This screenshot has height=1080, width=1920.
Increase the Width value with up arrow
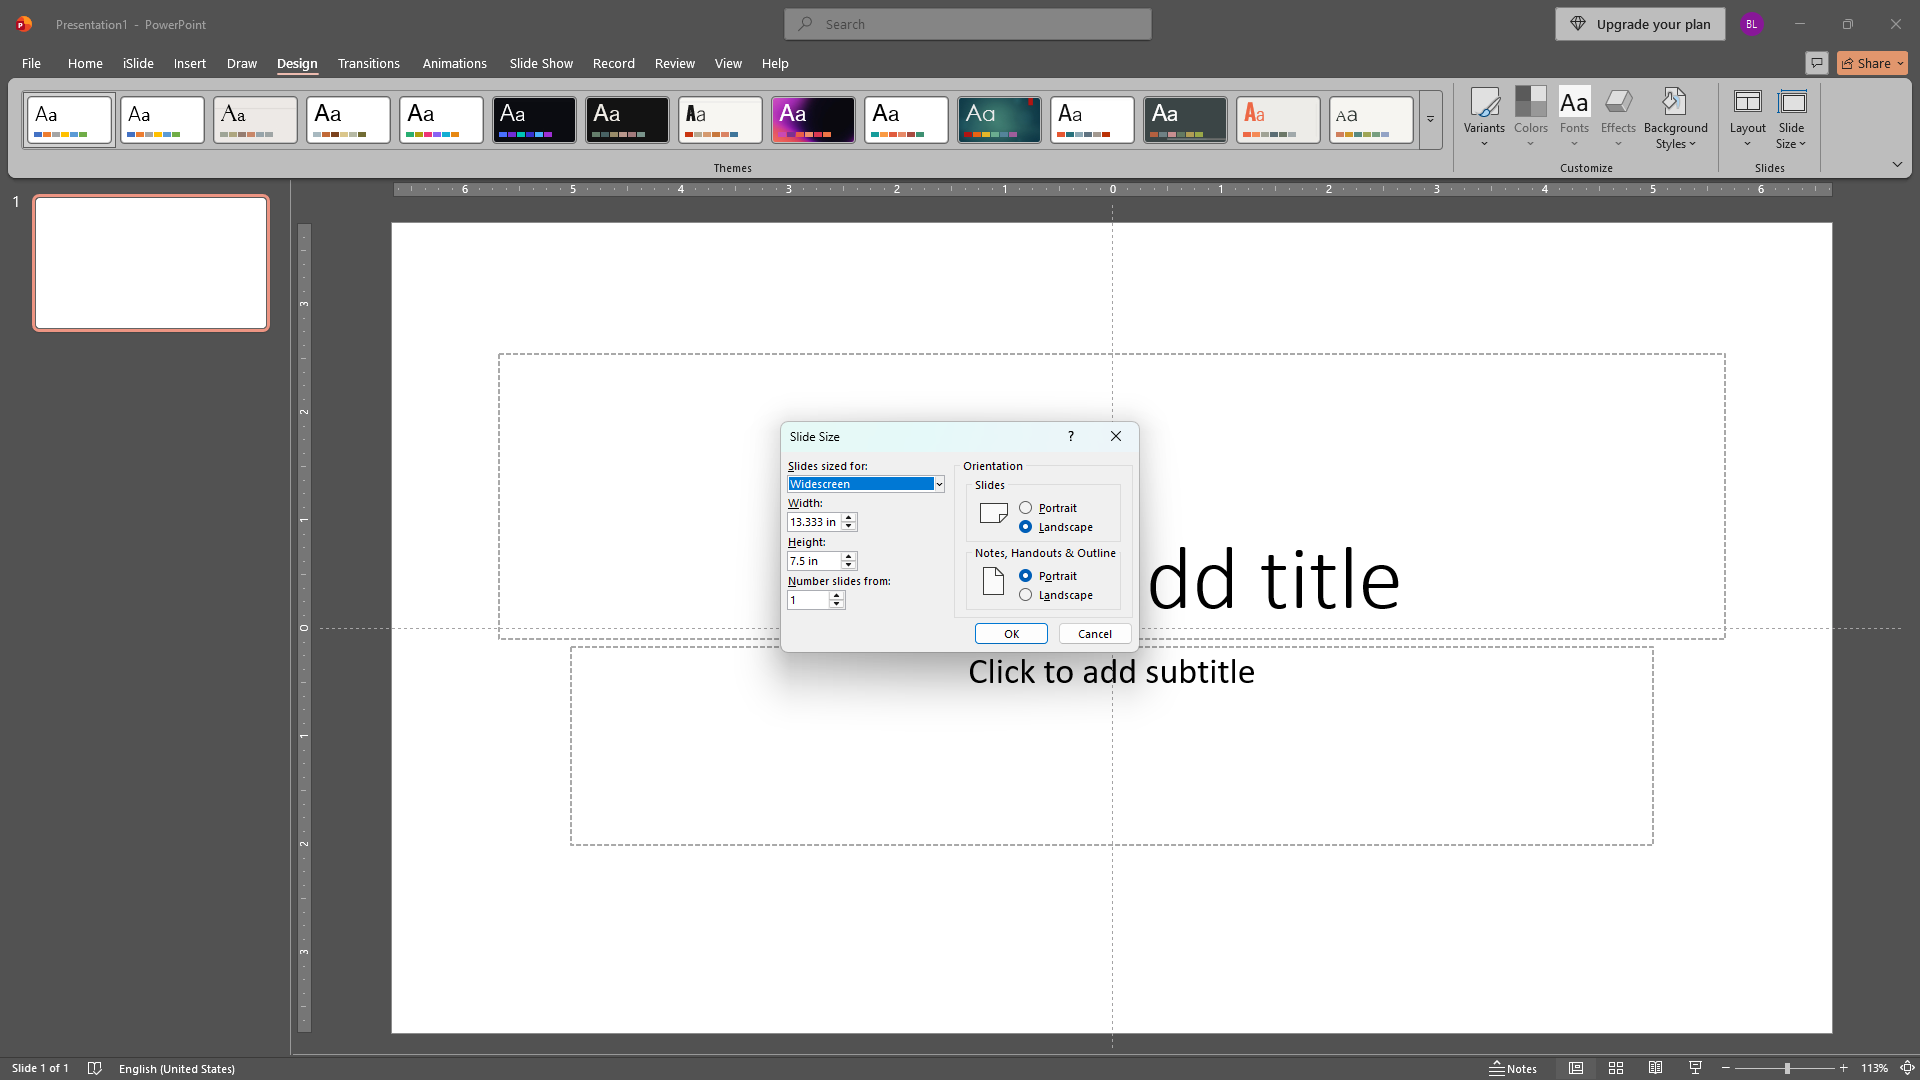[x=849, y=517]
